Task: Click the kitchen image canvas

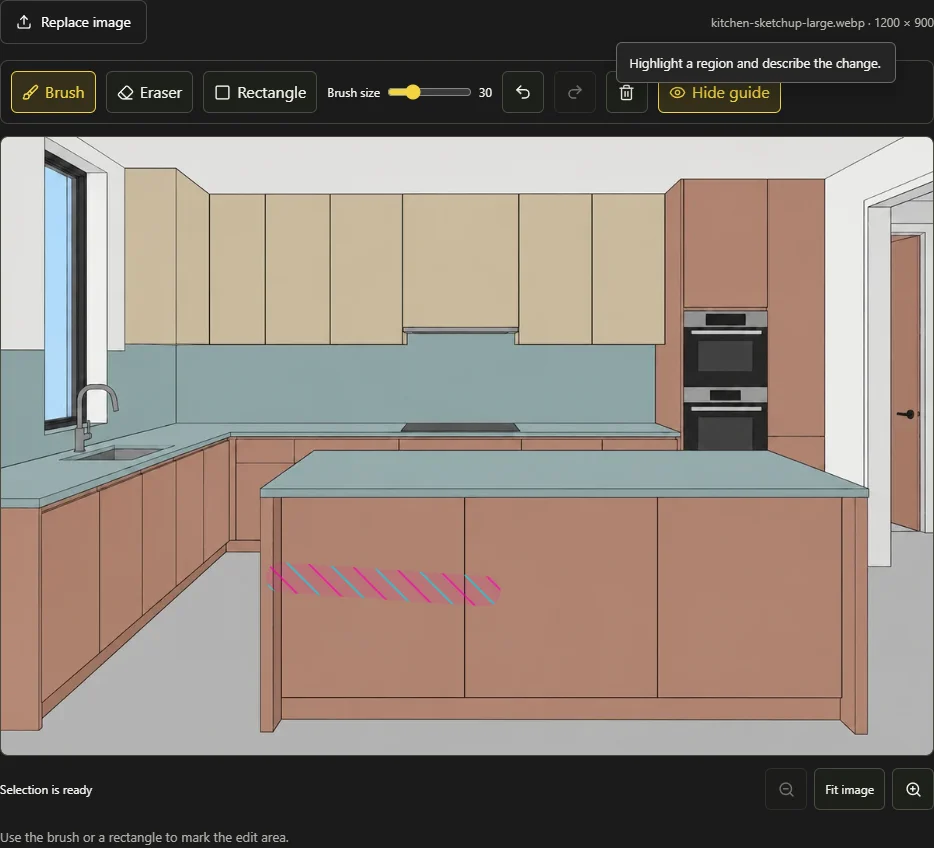Action: click(467, 446)
